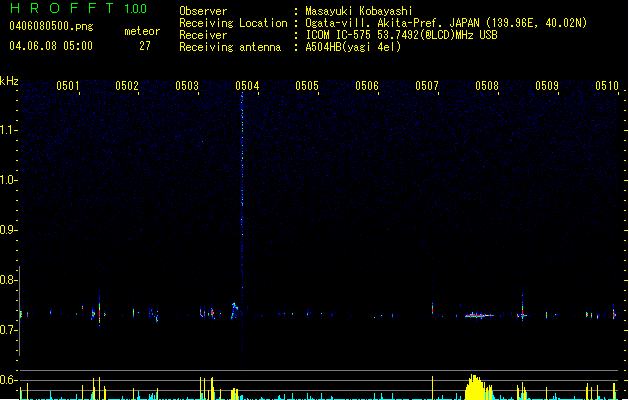Click the 0507 time marker
The image size is (629, 400).
(427, 86)
